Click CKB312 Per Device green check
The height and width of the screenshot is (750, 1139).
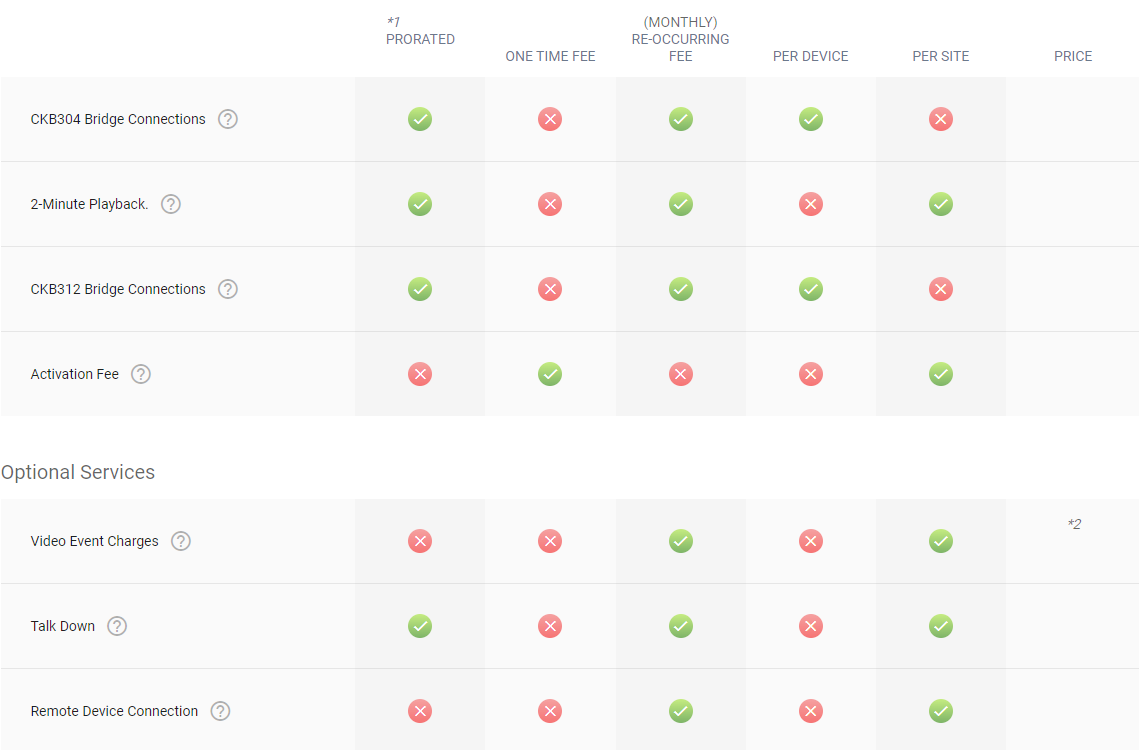click(x=811, y=289)
